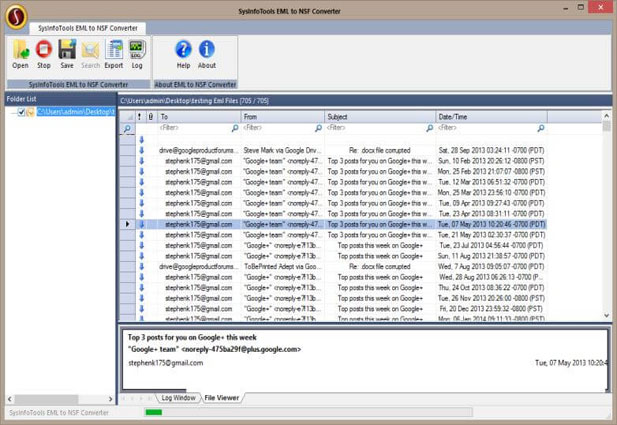617x425 pixels.
Task: Click email list scrollbar down arrow
Action: click(606, 316)
